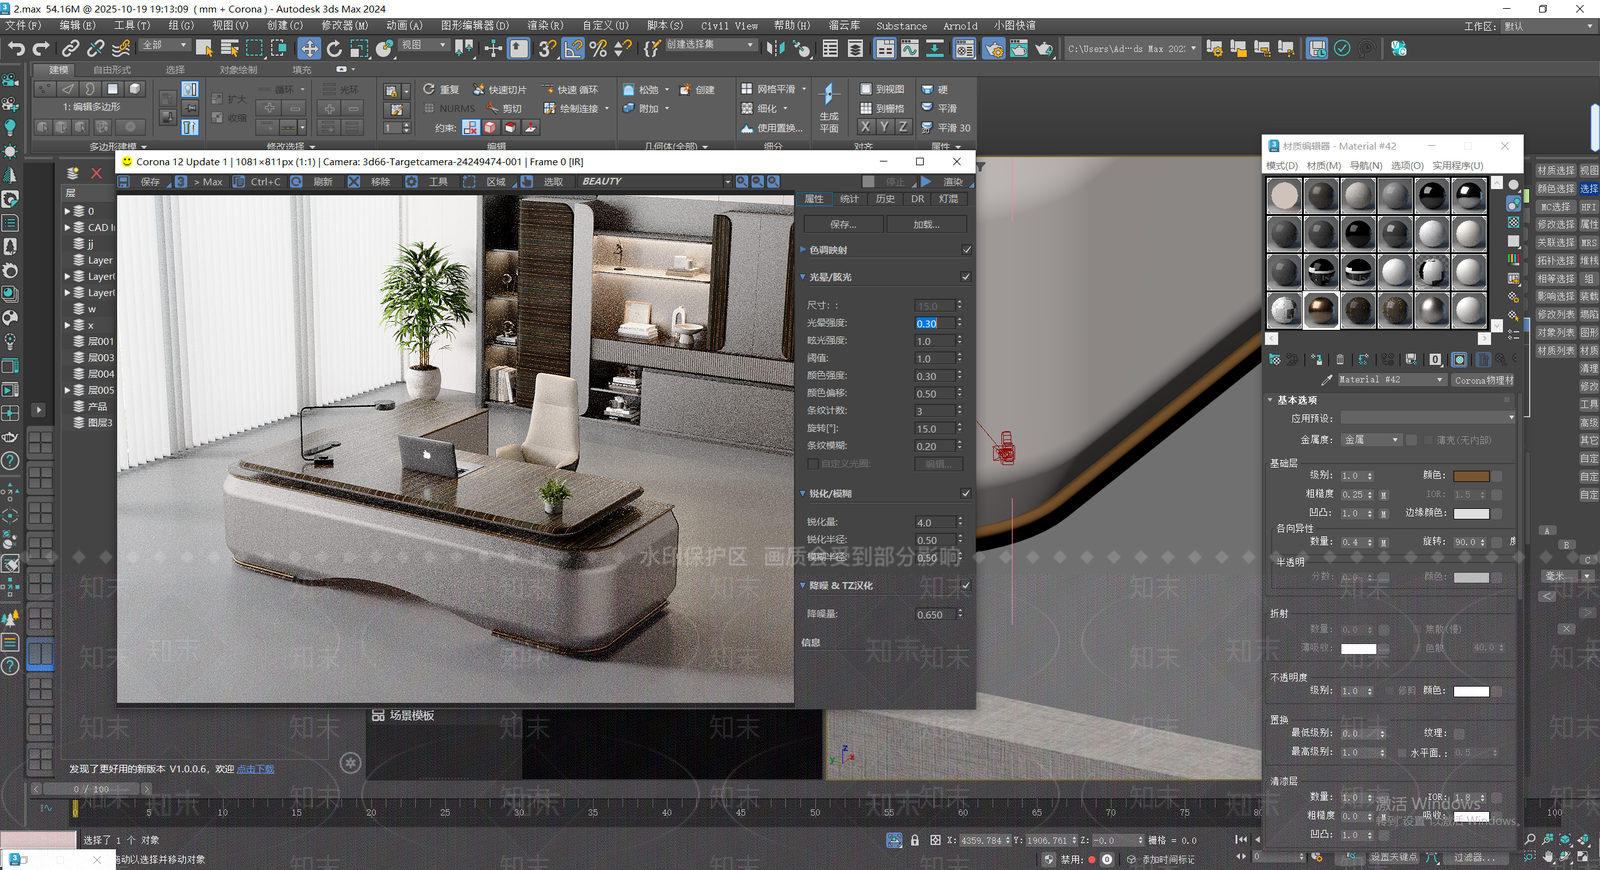Open the Arnold menu
Viewport: 1600px width, 870px height.
pos(960,26)
